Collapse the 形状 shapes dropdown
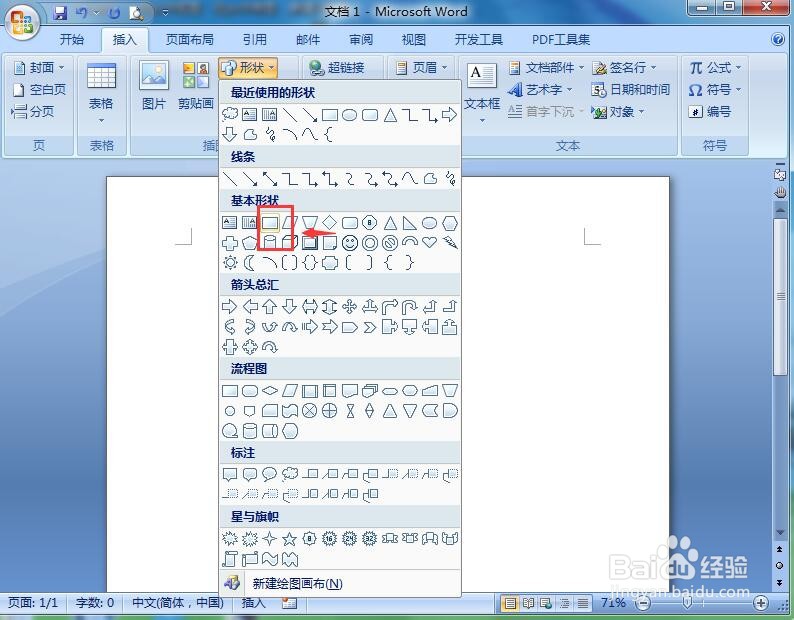 [x=248, y=67]
